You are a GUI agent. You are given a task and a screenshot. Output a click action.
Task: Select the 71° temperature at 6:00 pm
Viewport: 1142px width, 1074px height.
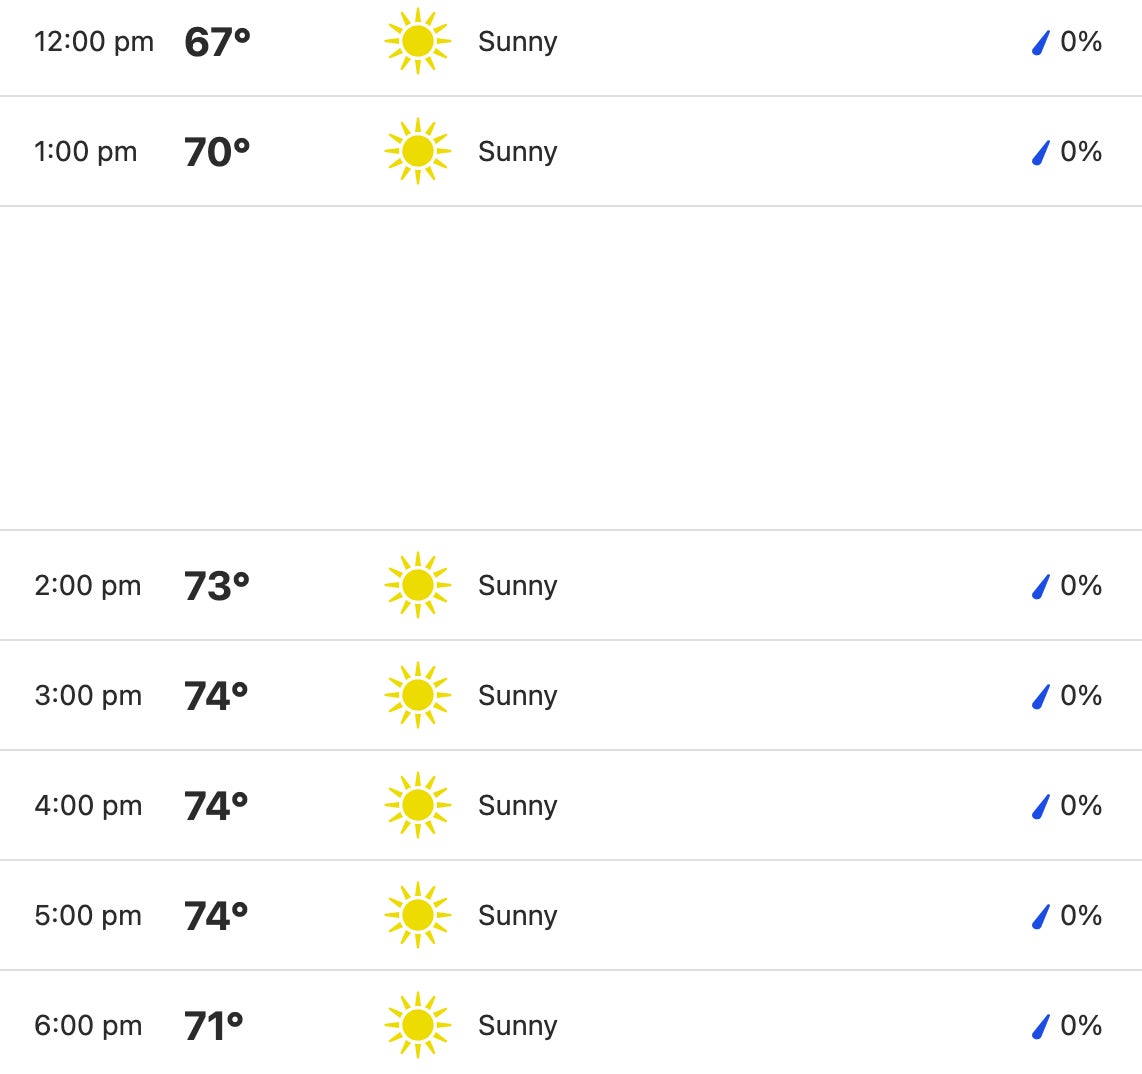(214, 1026)
